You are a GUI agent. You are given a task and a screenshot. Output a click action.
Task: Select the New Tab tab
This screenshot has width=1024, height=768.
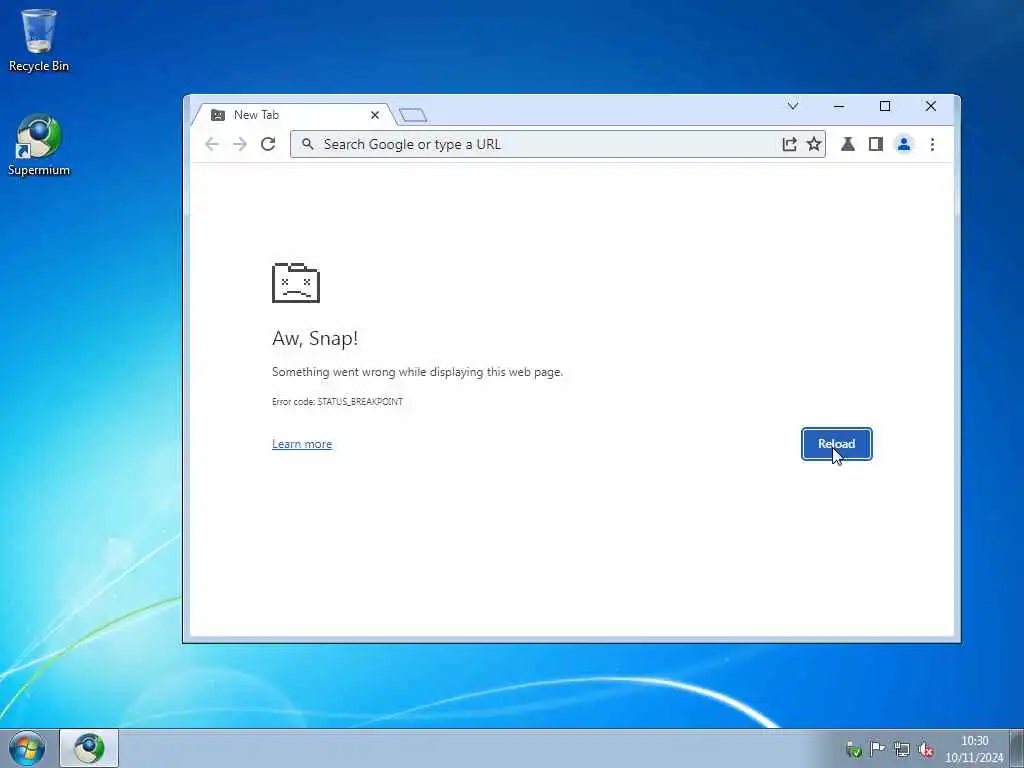click(294, 115)
